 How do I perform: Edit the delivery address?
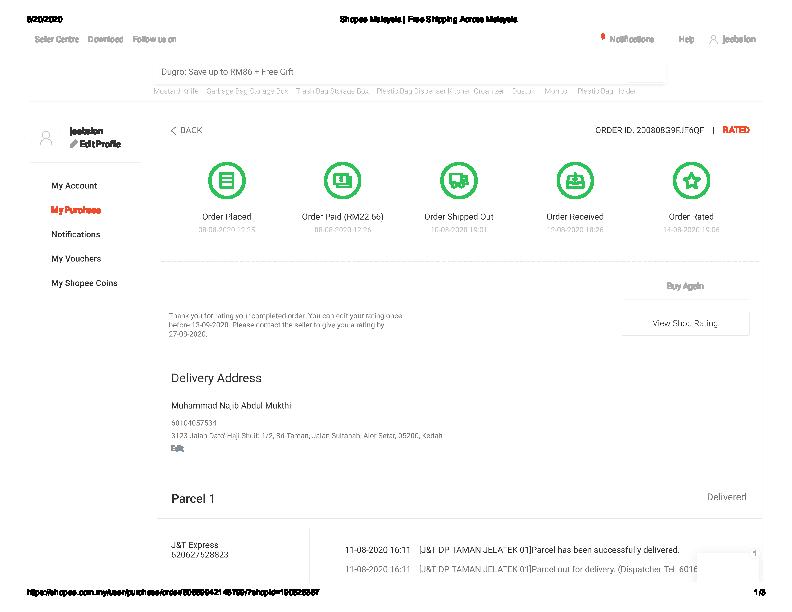coord(177,448)
